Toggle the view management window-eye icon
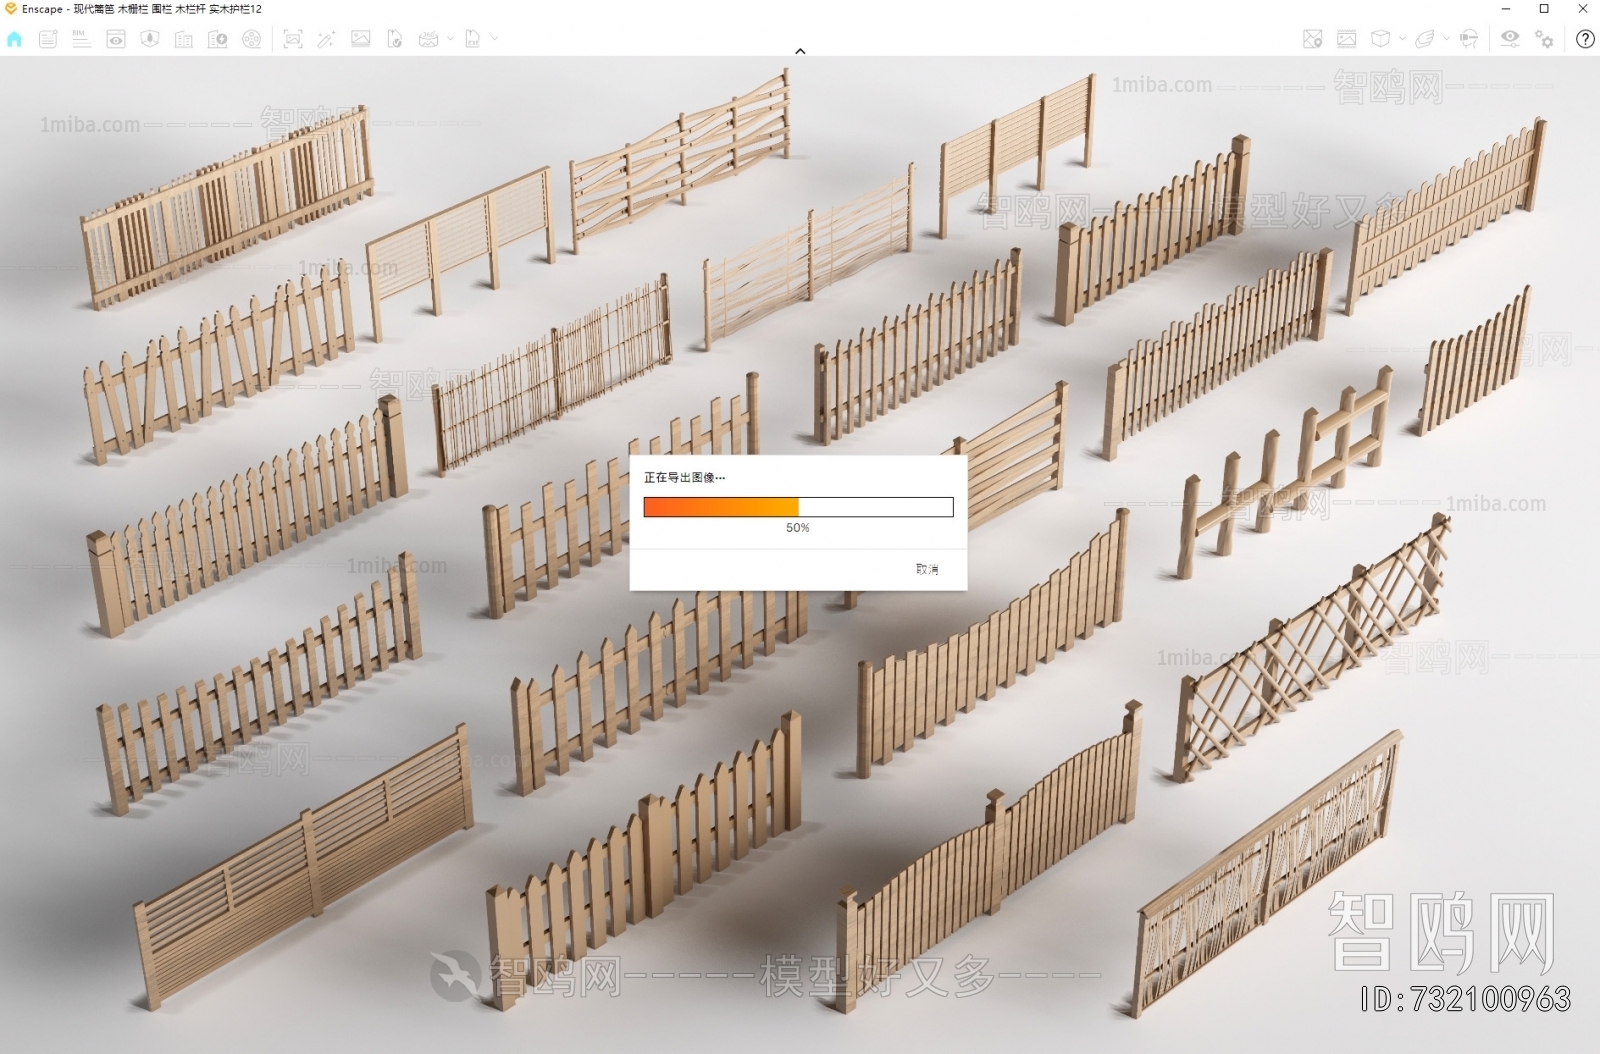The image size is (1600, 1054). [x=116, y=39]
